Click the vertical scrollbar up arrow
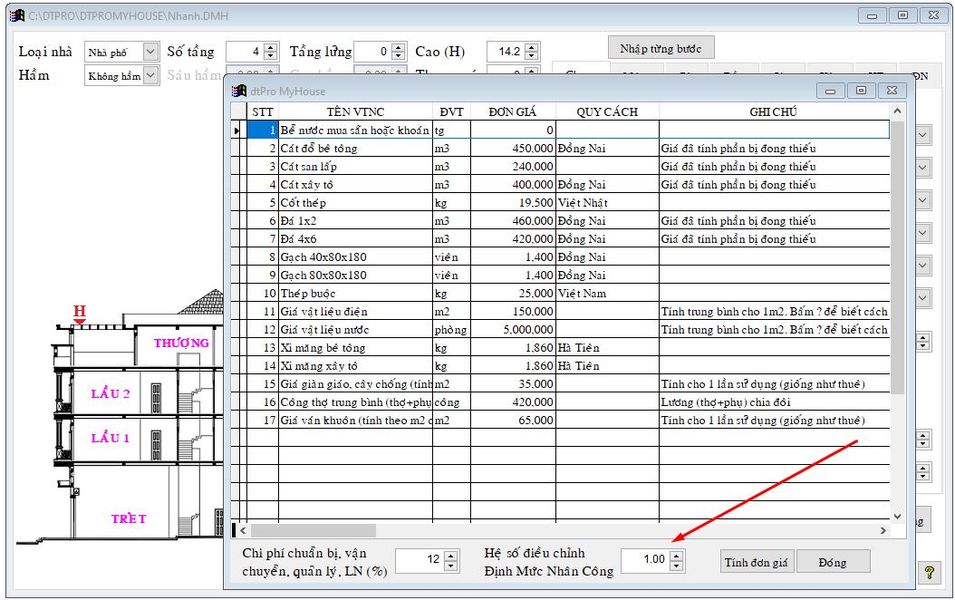 pyautogui.click(x=897, y=112)
